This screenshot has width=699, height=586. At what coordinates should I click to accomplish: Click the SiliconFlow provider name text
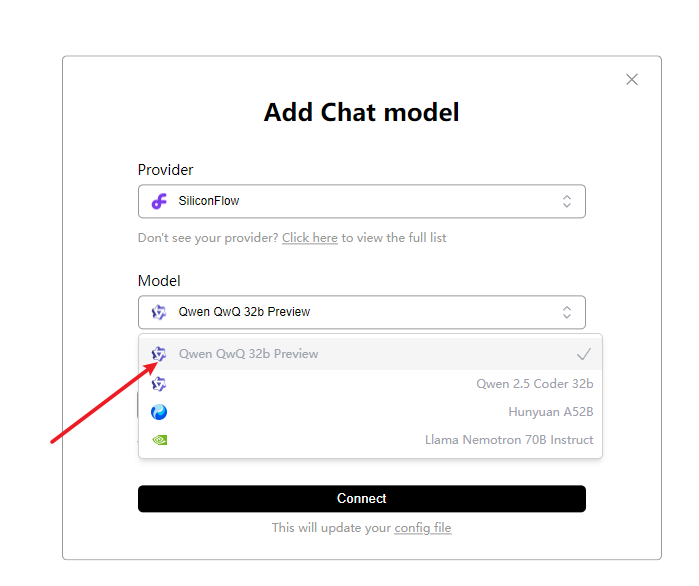tap(209, 201)
